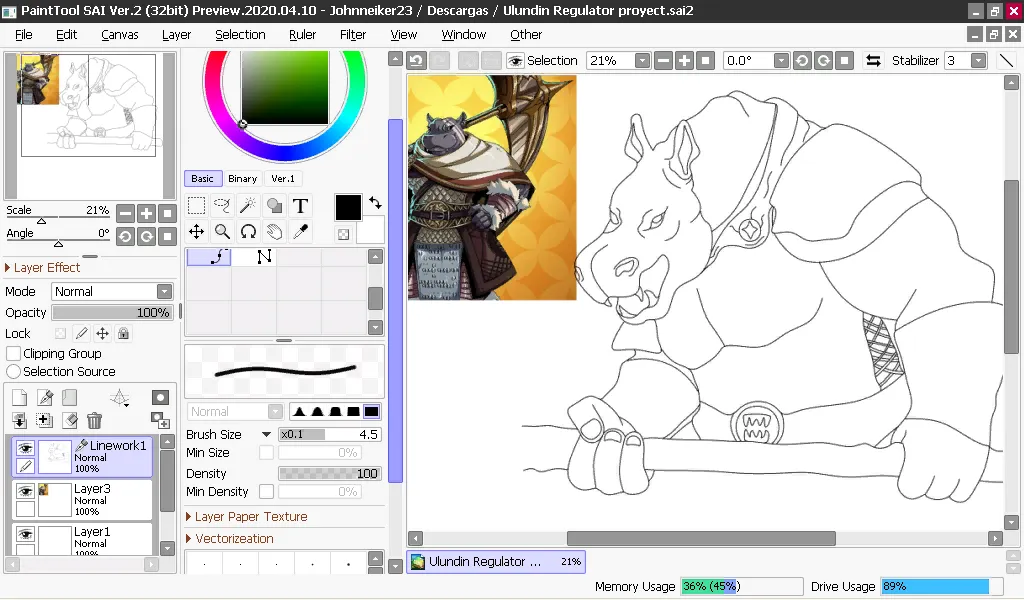Hide the Linework1 layer
1024x600 pixels.
[25, 448]
